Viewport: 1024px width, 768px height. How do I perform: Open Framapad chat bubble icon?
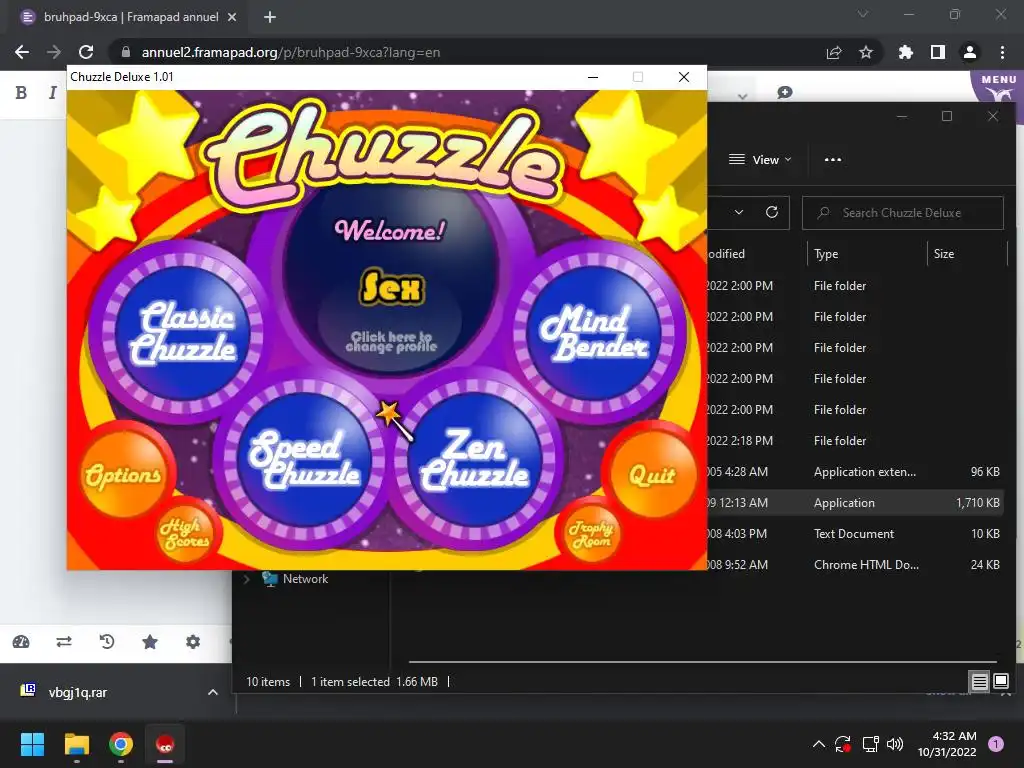coord(785,93)
